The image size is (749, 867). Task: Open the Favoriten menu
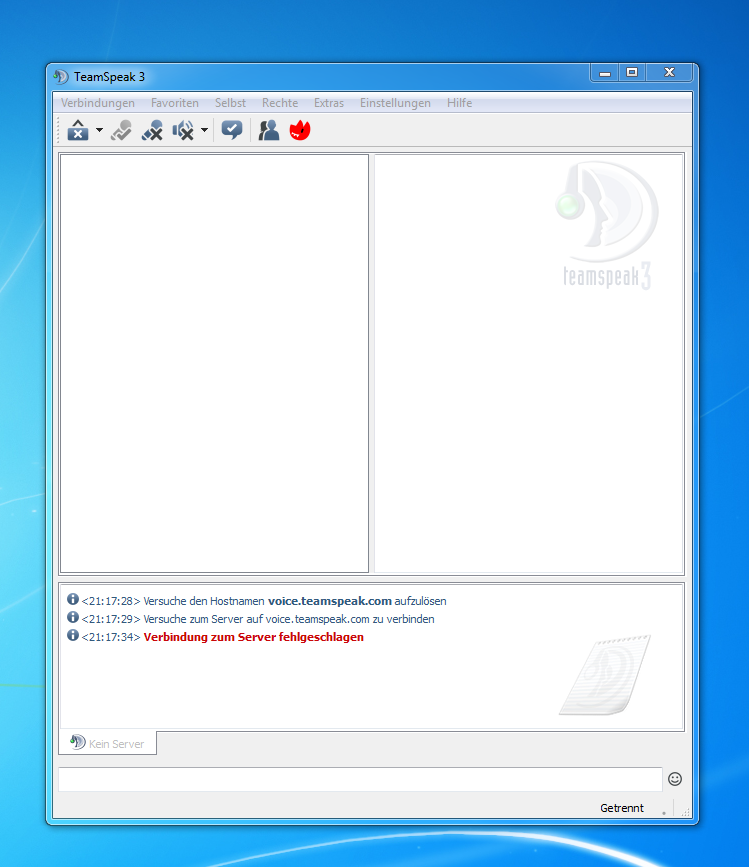click(x=175, y=103)
